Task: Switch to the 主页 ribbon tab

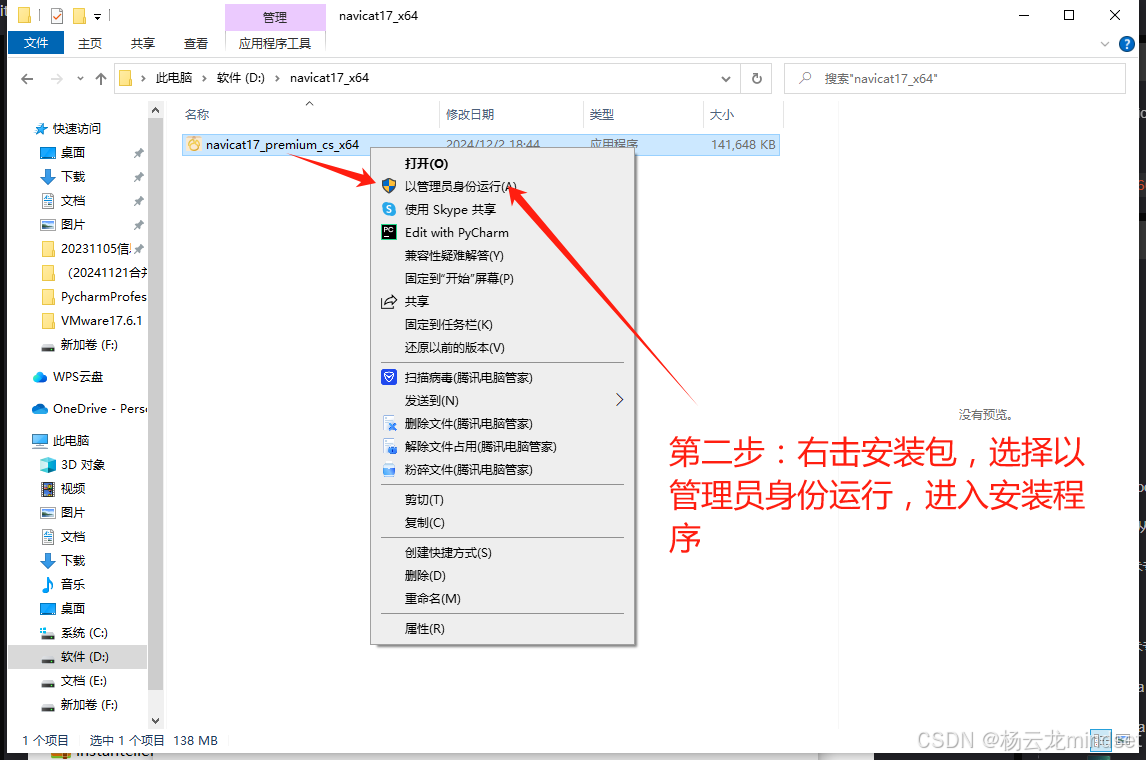Action: coord(90,43)
